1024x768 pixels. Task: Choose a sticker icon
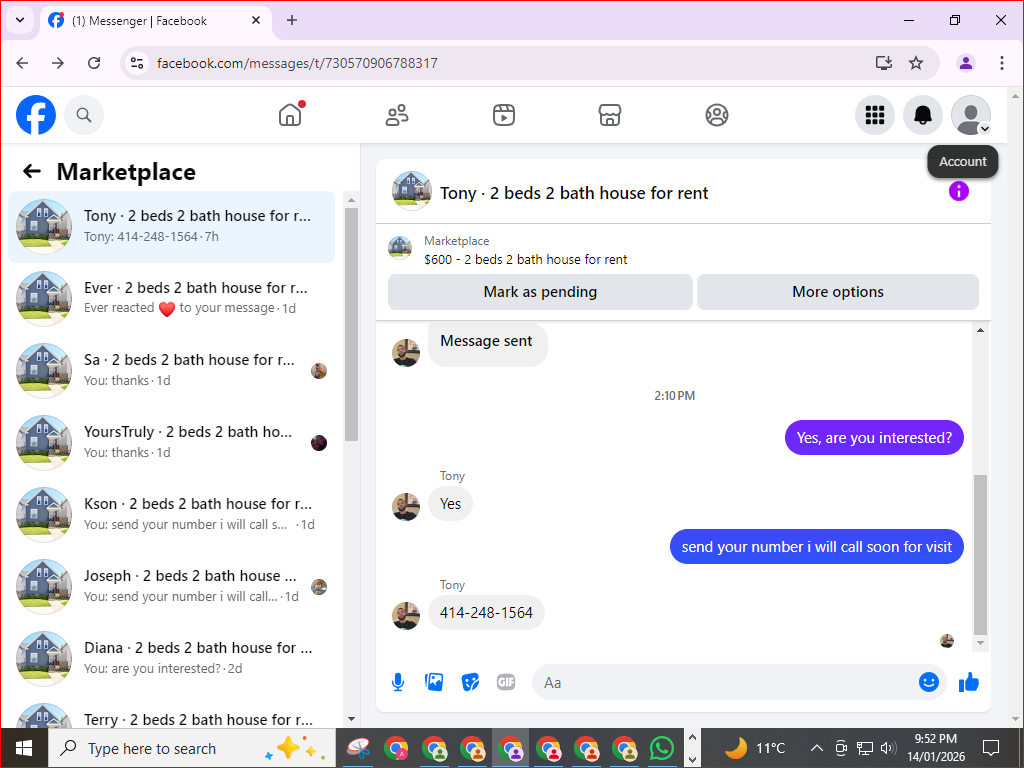(470, 682)
